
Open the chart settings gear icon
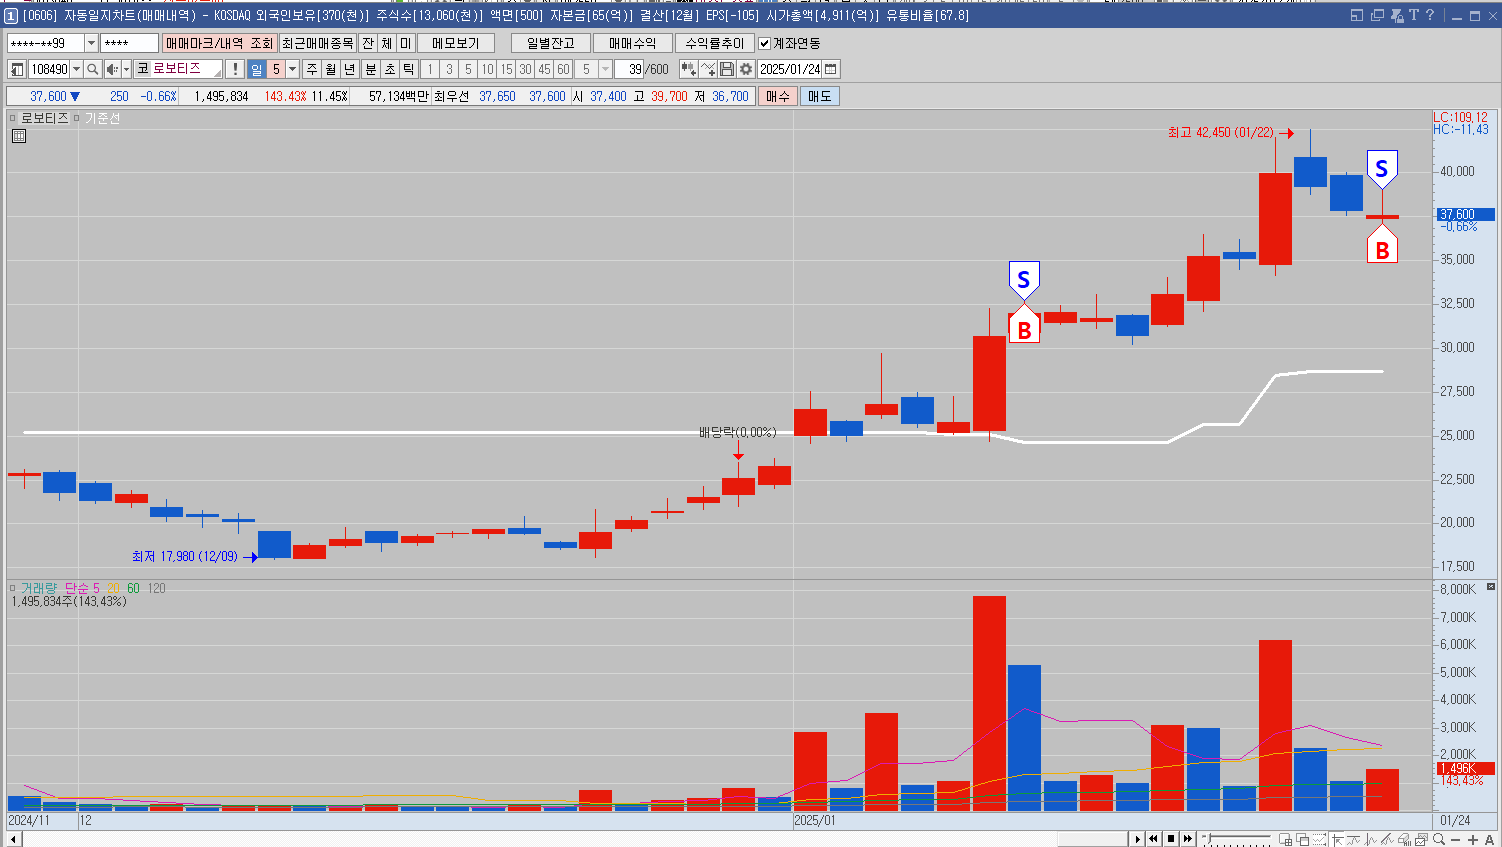[745, 69]
